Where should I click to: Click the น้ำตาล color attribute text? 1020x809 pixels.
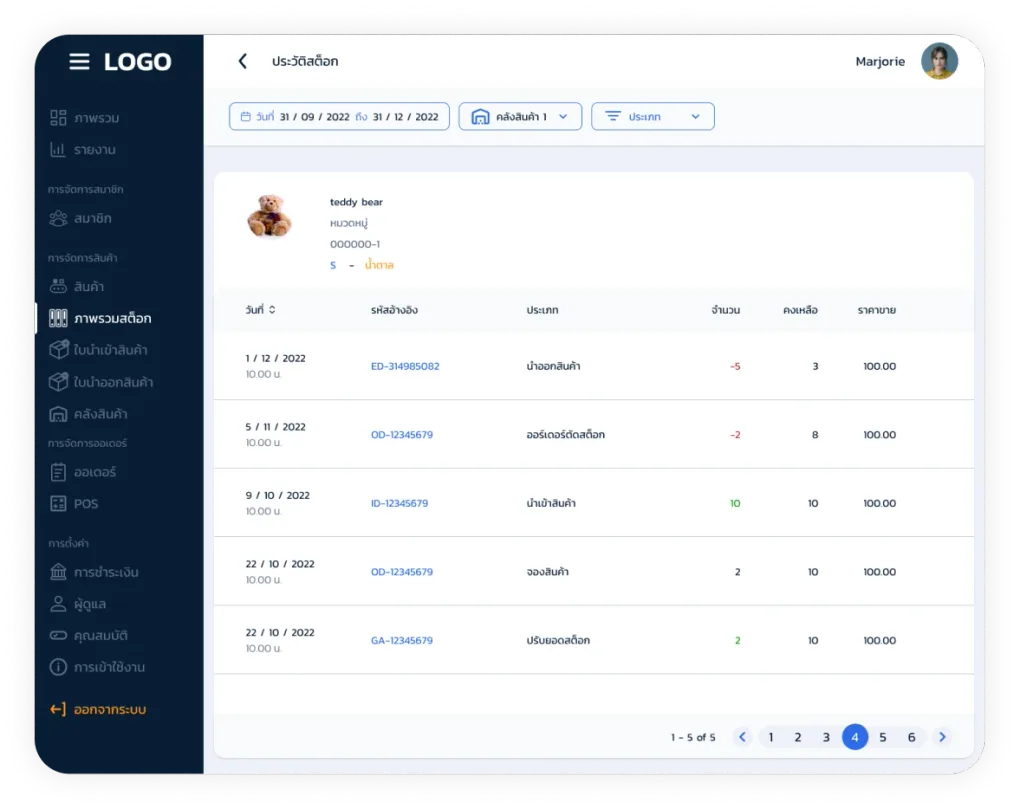pyautogui.click(x=379, y=265)
